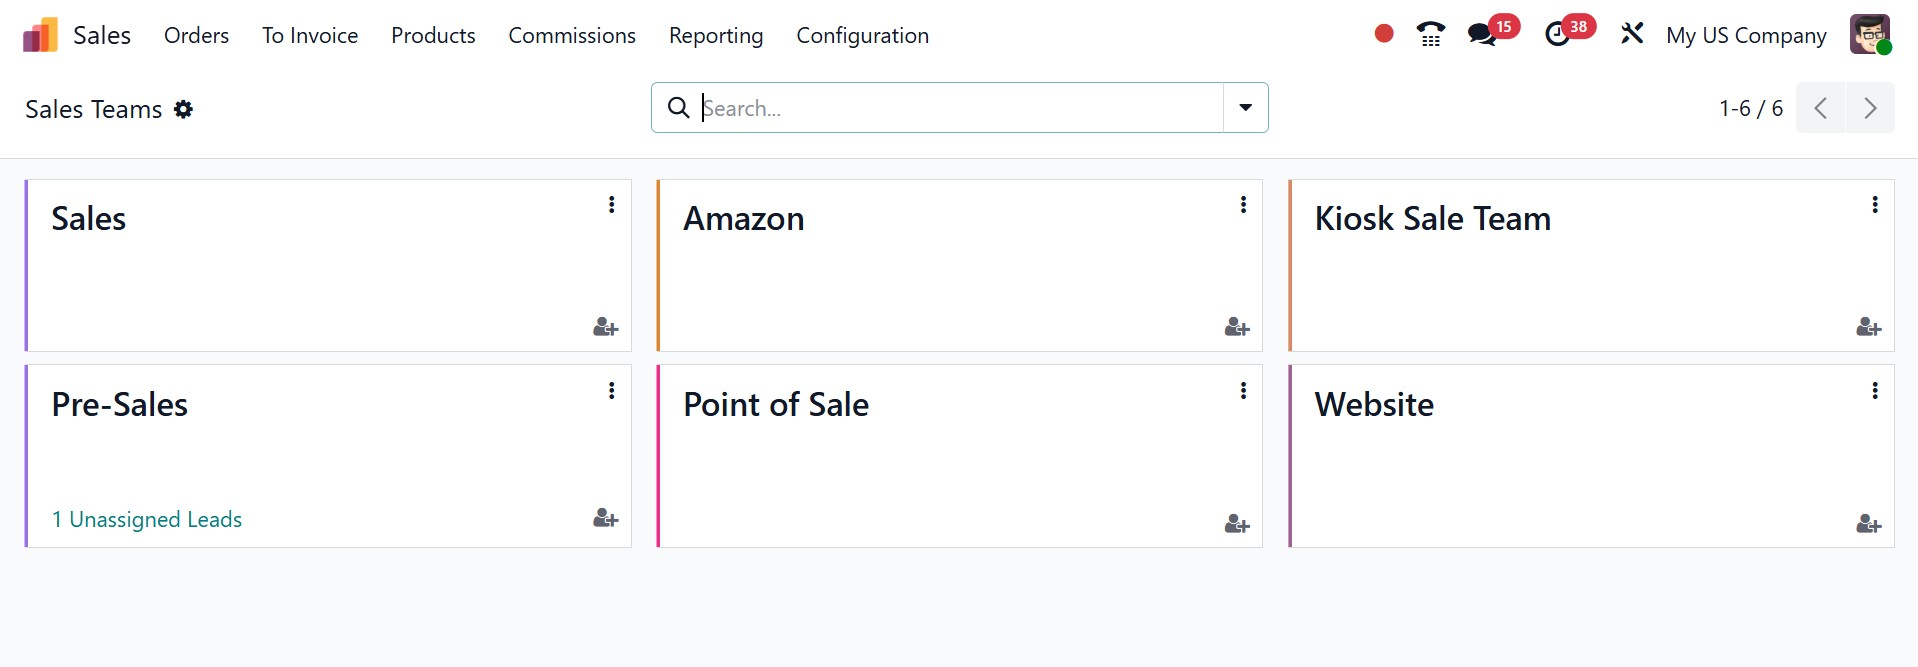Open the Reporting menu
1918x667 pixels.
click(x=716, y=36)
